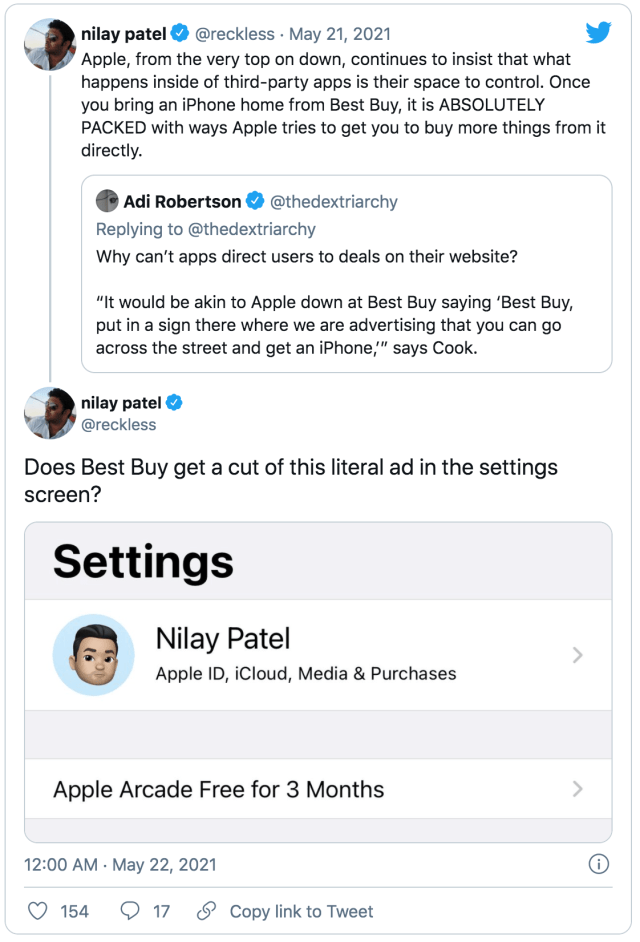Click the Replying to @thedextriarchy link
This screenshot has height=942, width=640.
point(206,229)
